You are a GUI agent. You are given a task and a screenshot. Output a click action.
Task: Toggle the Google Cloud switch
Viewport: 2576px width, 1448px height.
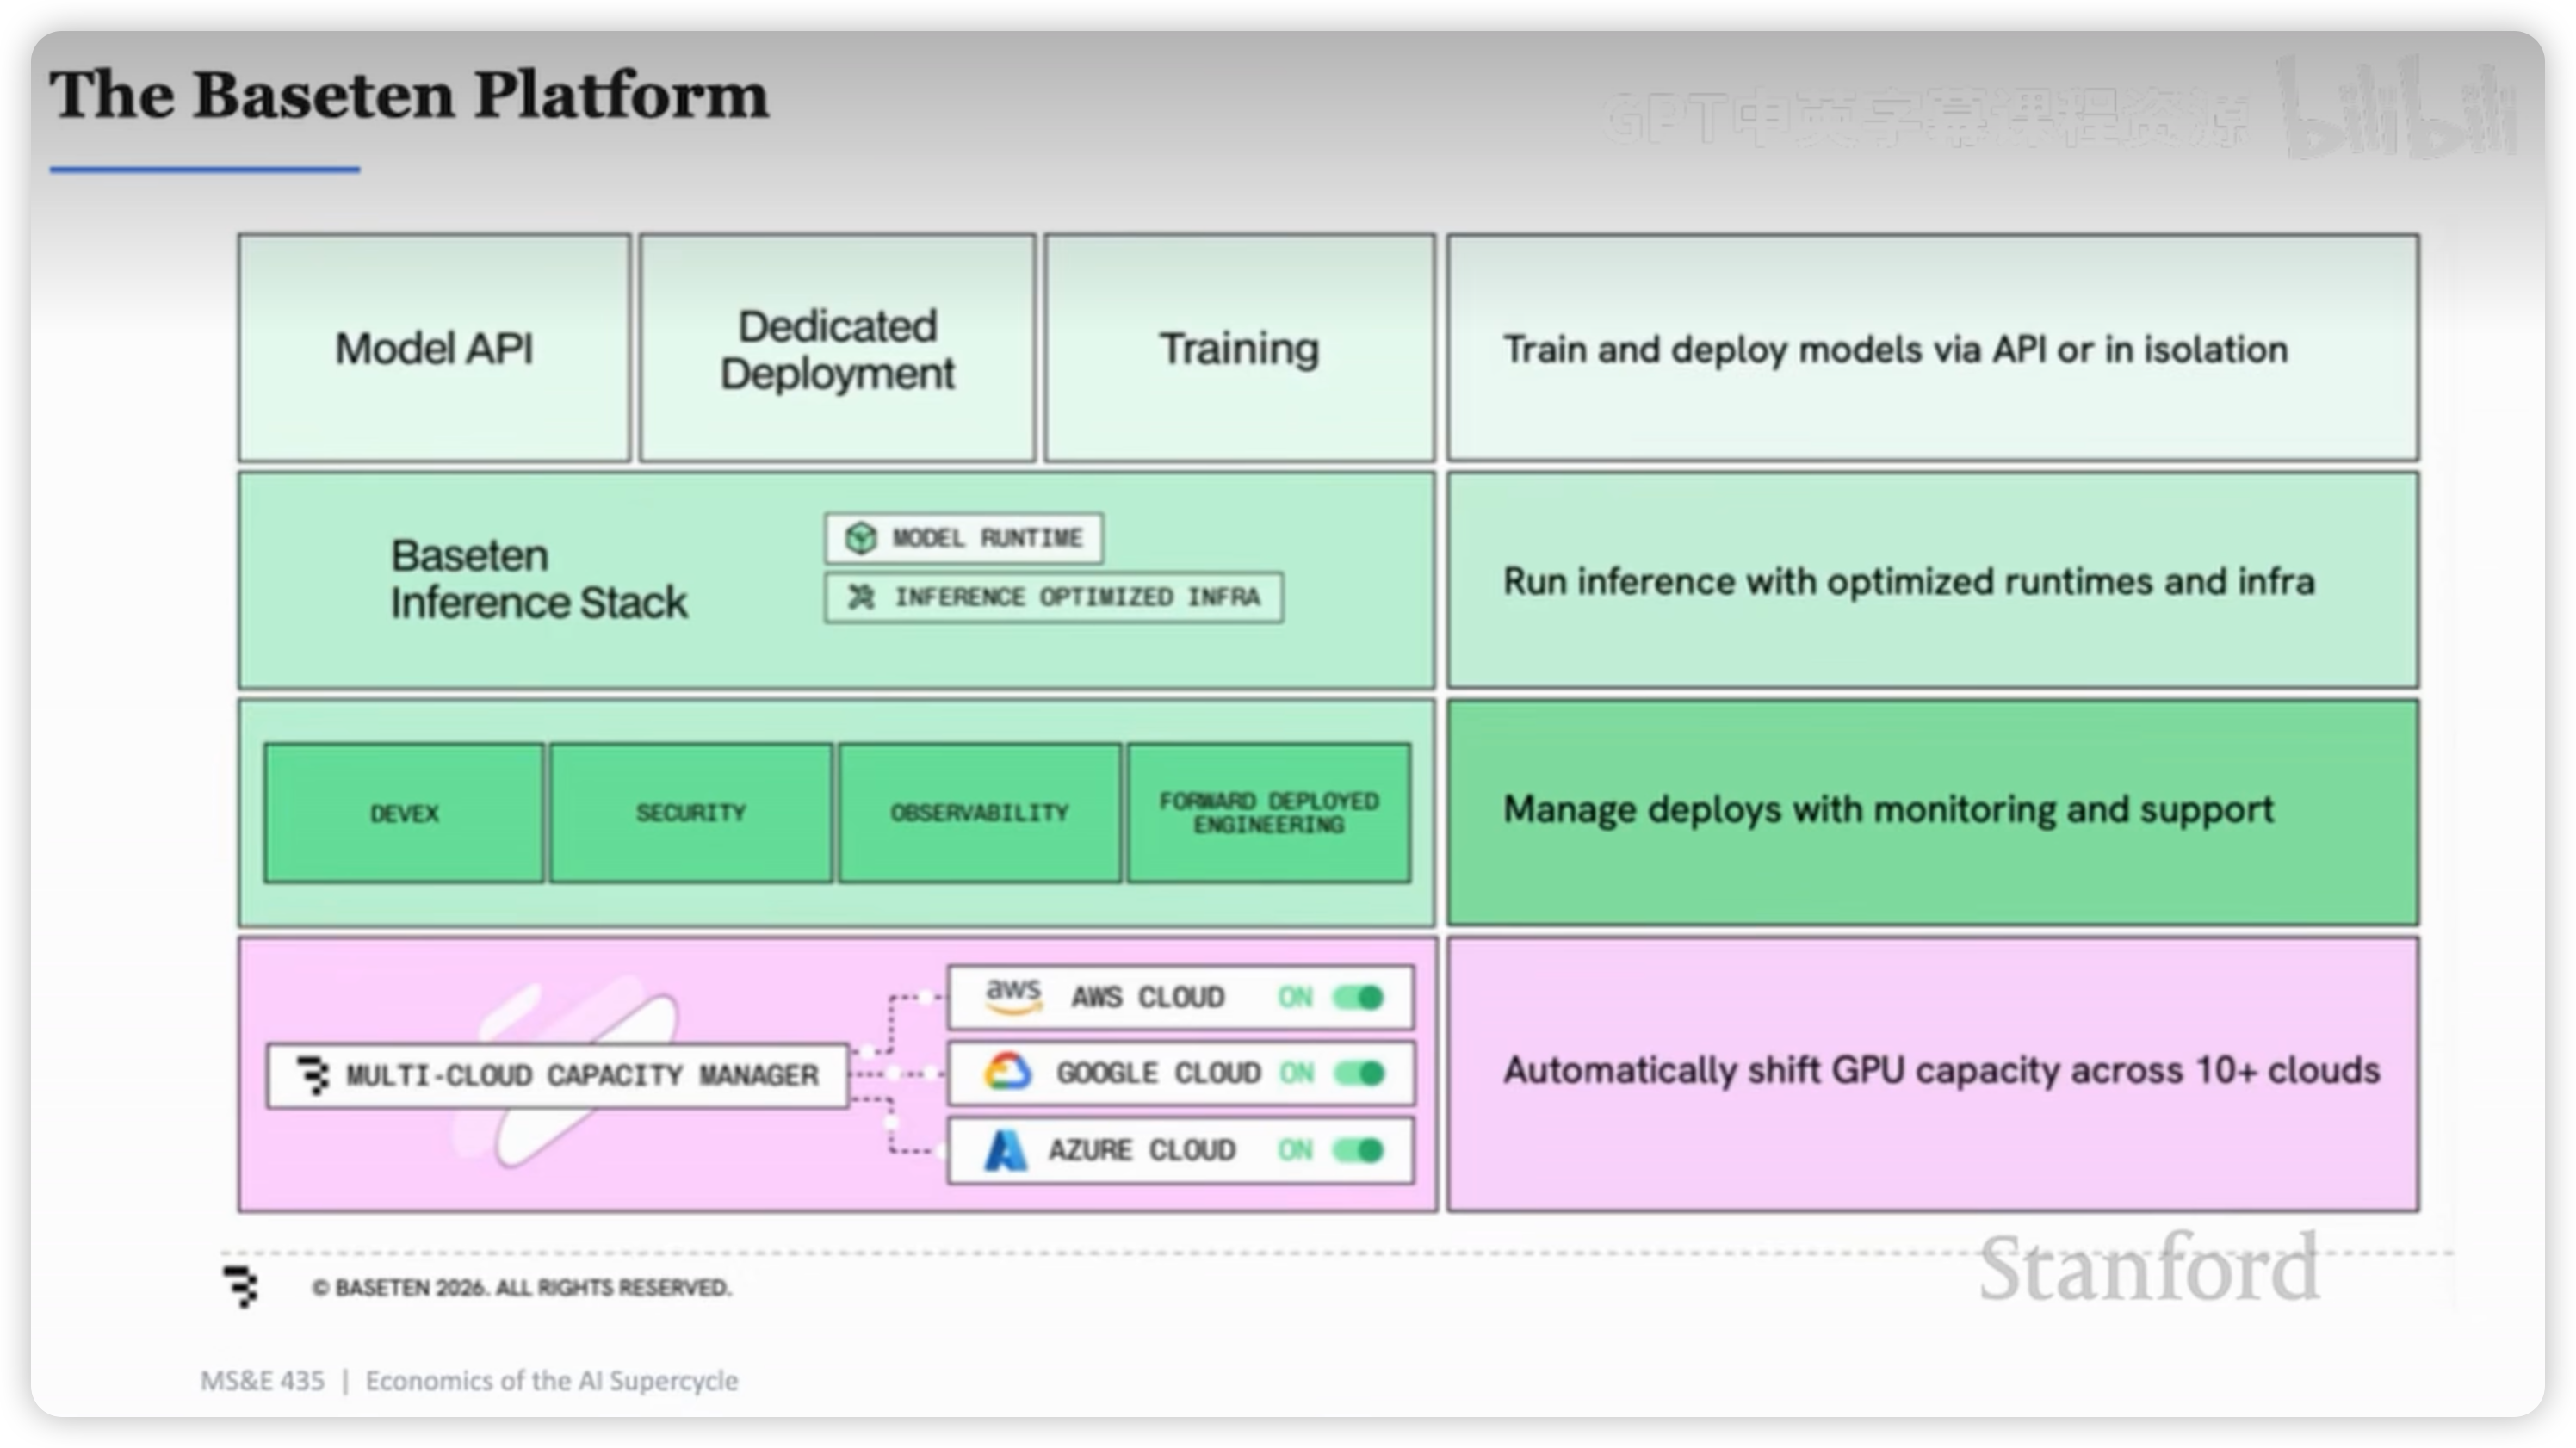(x=1358, y=1073)
